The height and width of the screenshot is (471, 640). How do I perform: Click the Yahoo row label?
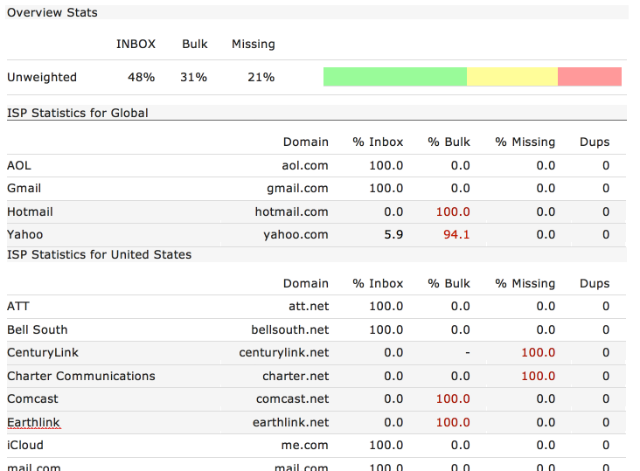[x=25, y=235]
